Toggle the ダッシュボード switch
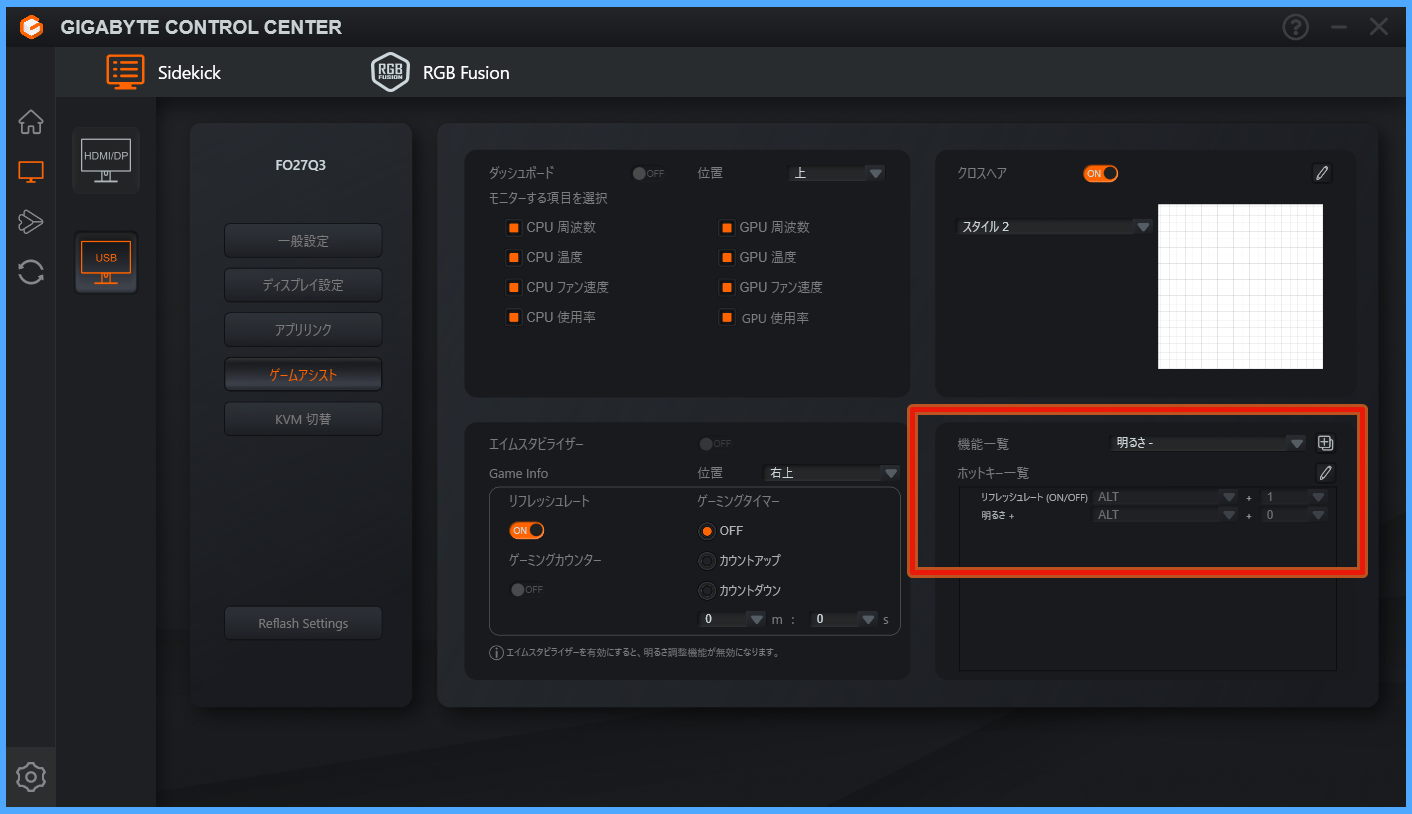The height and width of the screenshot is (814, 1412). pos(648,173)
